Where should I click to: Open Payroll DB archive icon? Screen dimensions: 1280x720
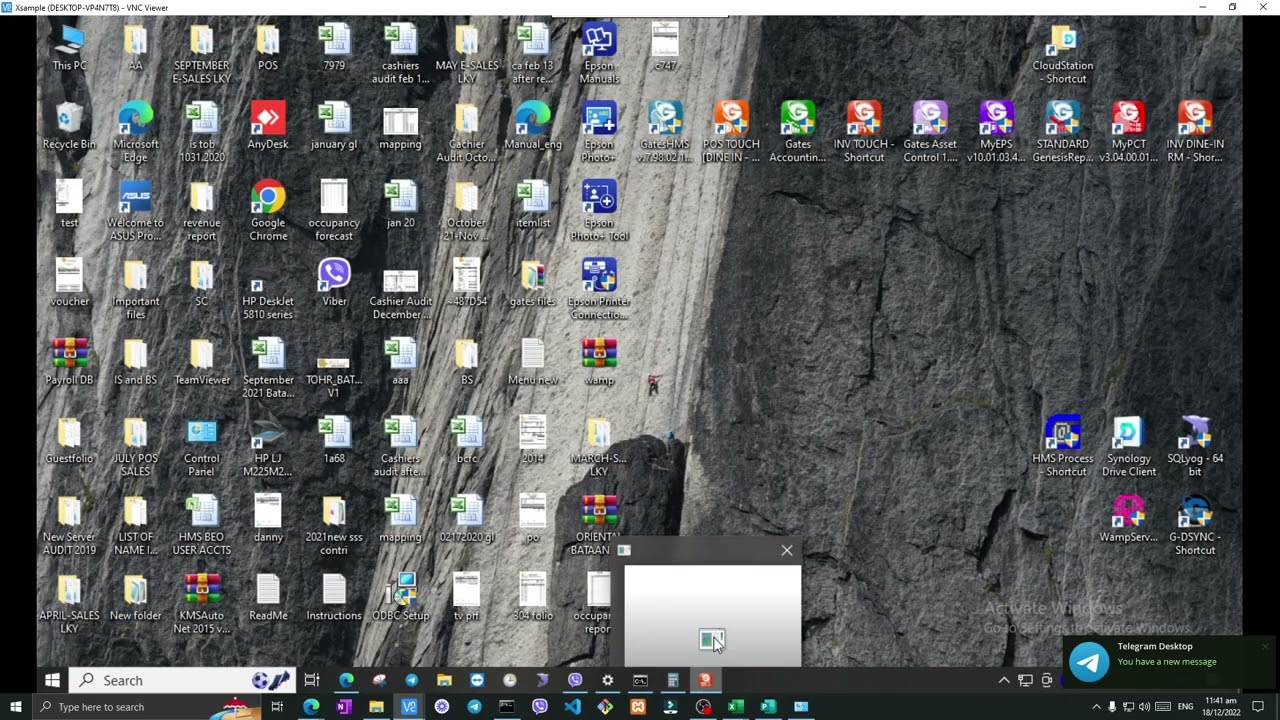(69, 362)
